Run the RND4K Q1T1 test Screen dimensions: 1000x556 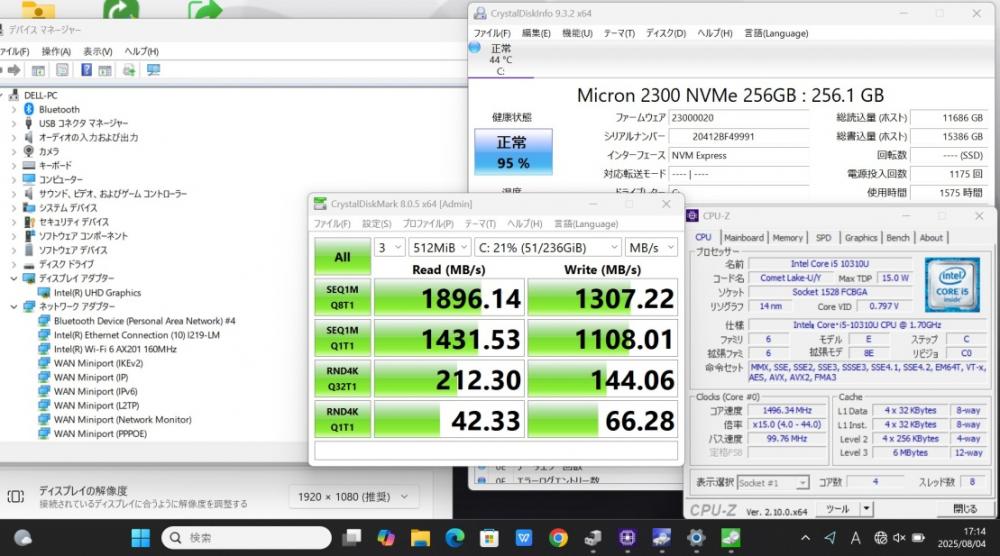[x=342, y=420]
